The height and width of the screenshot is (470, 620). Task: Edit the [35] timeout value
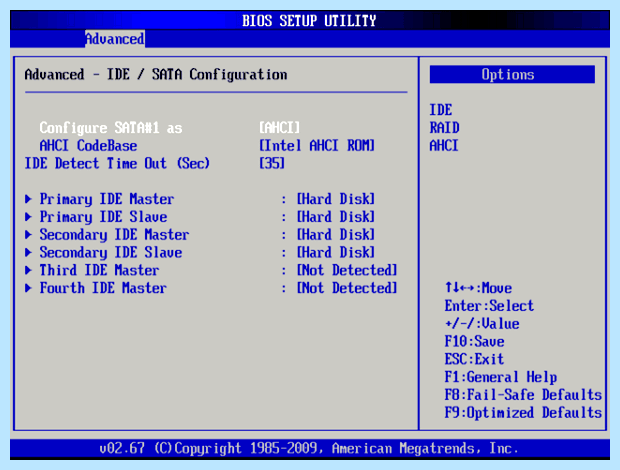[272, 163]
